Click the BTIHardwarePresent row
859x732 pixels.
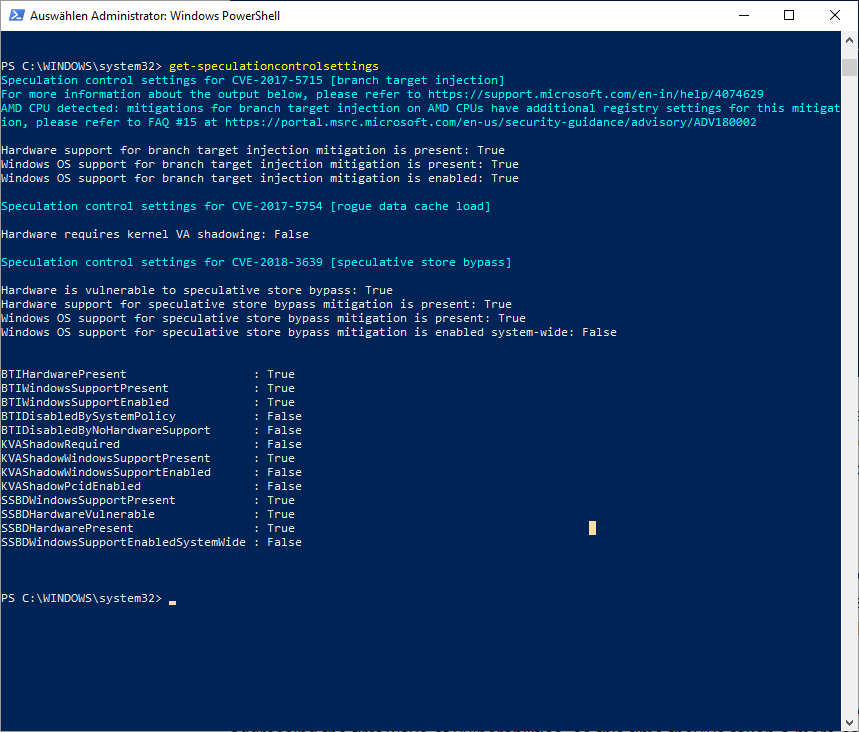point(147,374)
